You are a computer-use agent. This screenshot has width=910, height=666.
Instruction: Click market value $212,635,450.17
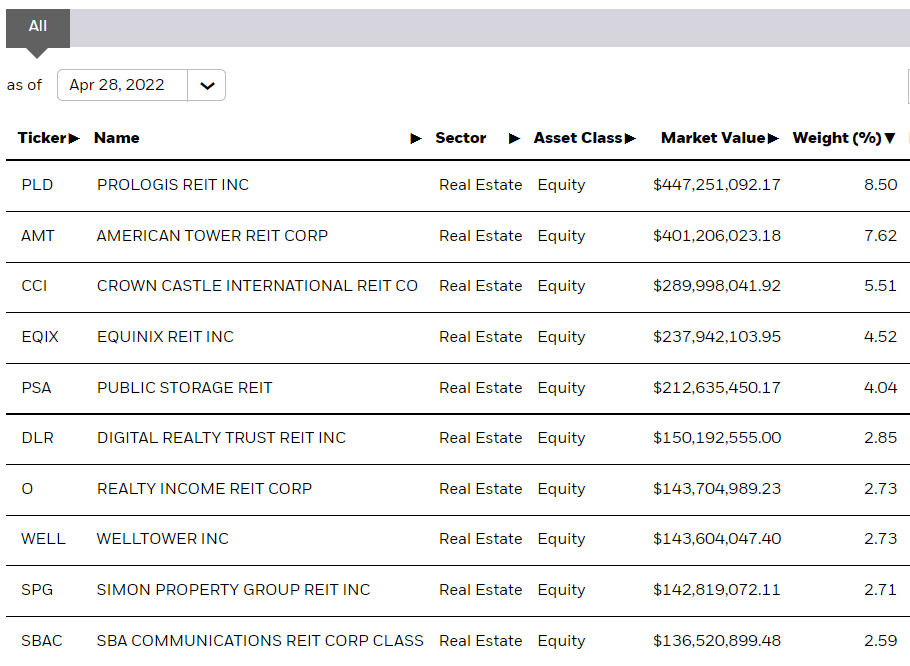[717, 388]
